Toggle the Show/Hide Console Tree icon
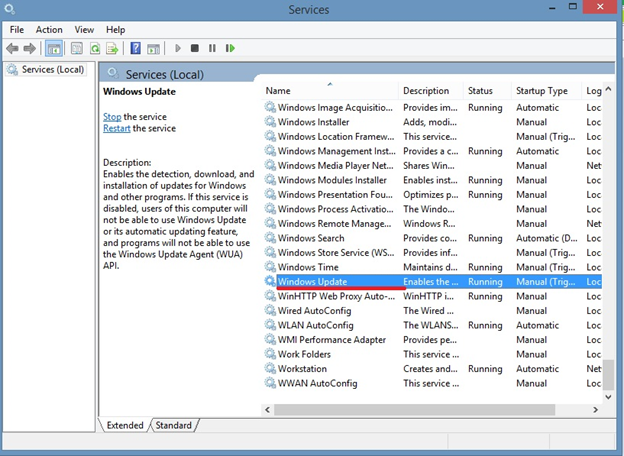The height and width of the screenshot is (456, 624). [x=54, y=49]
